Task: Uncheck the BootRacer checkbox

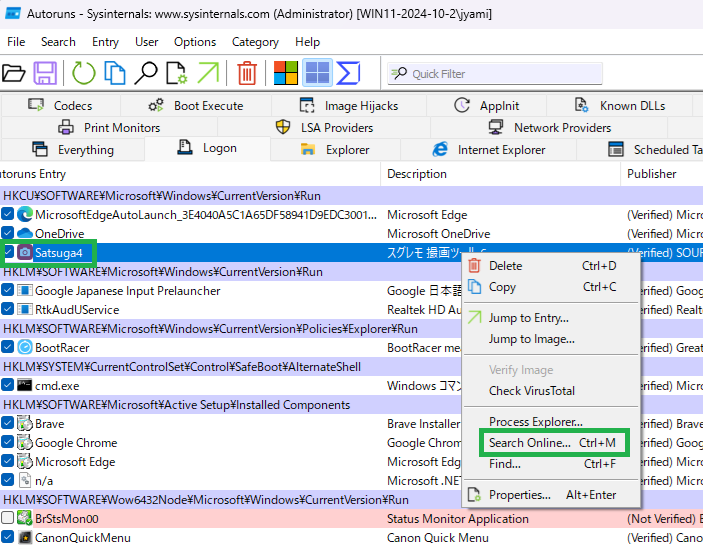Action: [x=7, y=346]
